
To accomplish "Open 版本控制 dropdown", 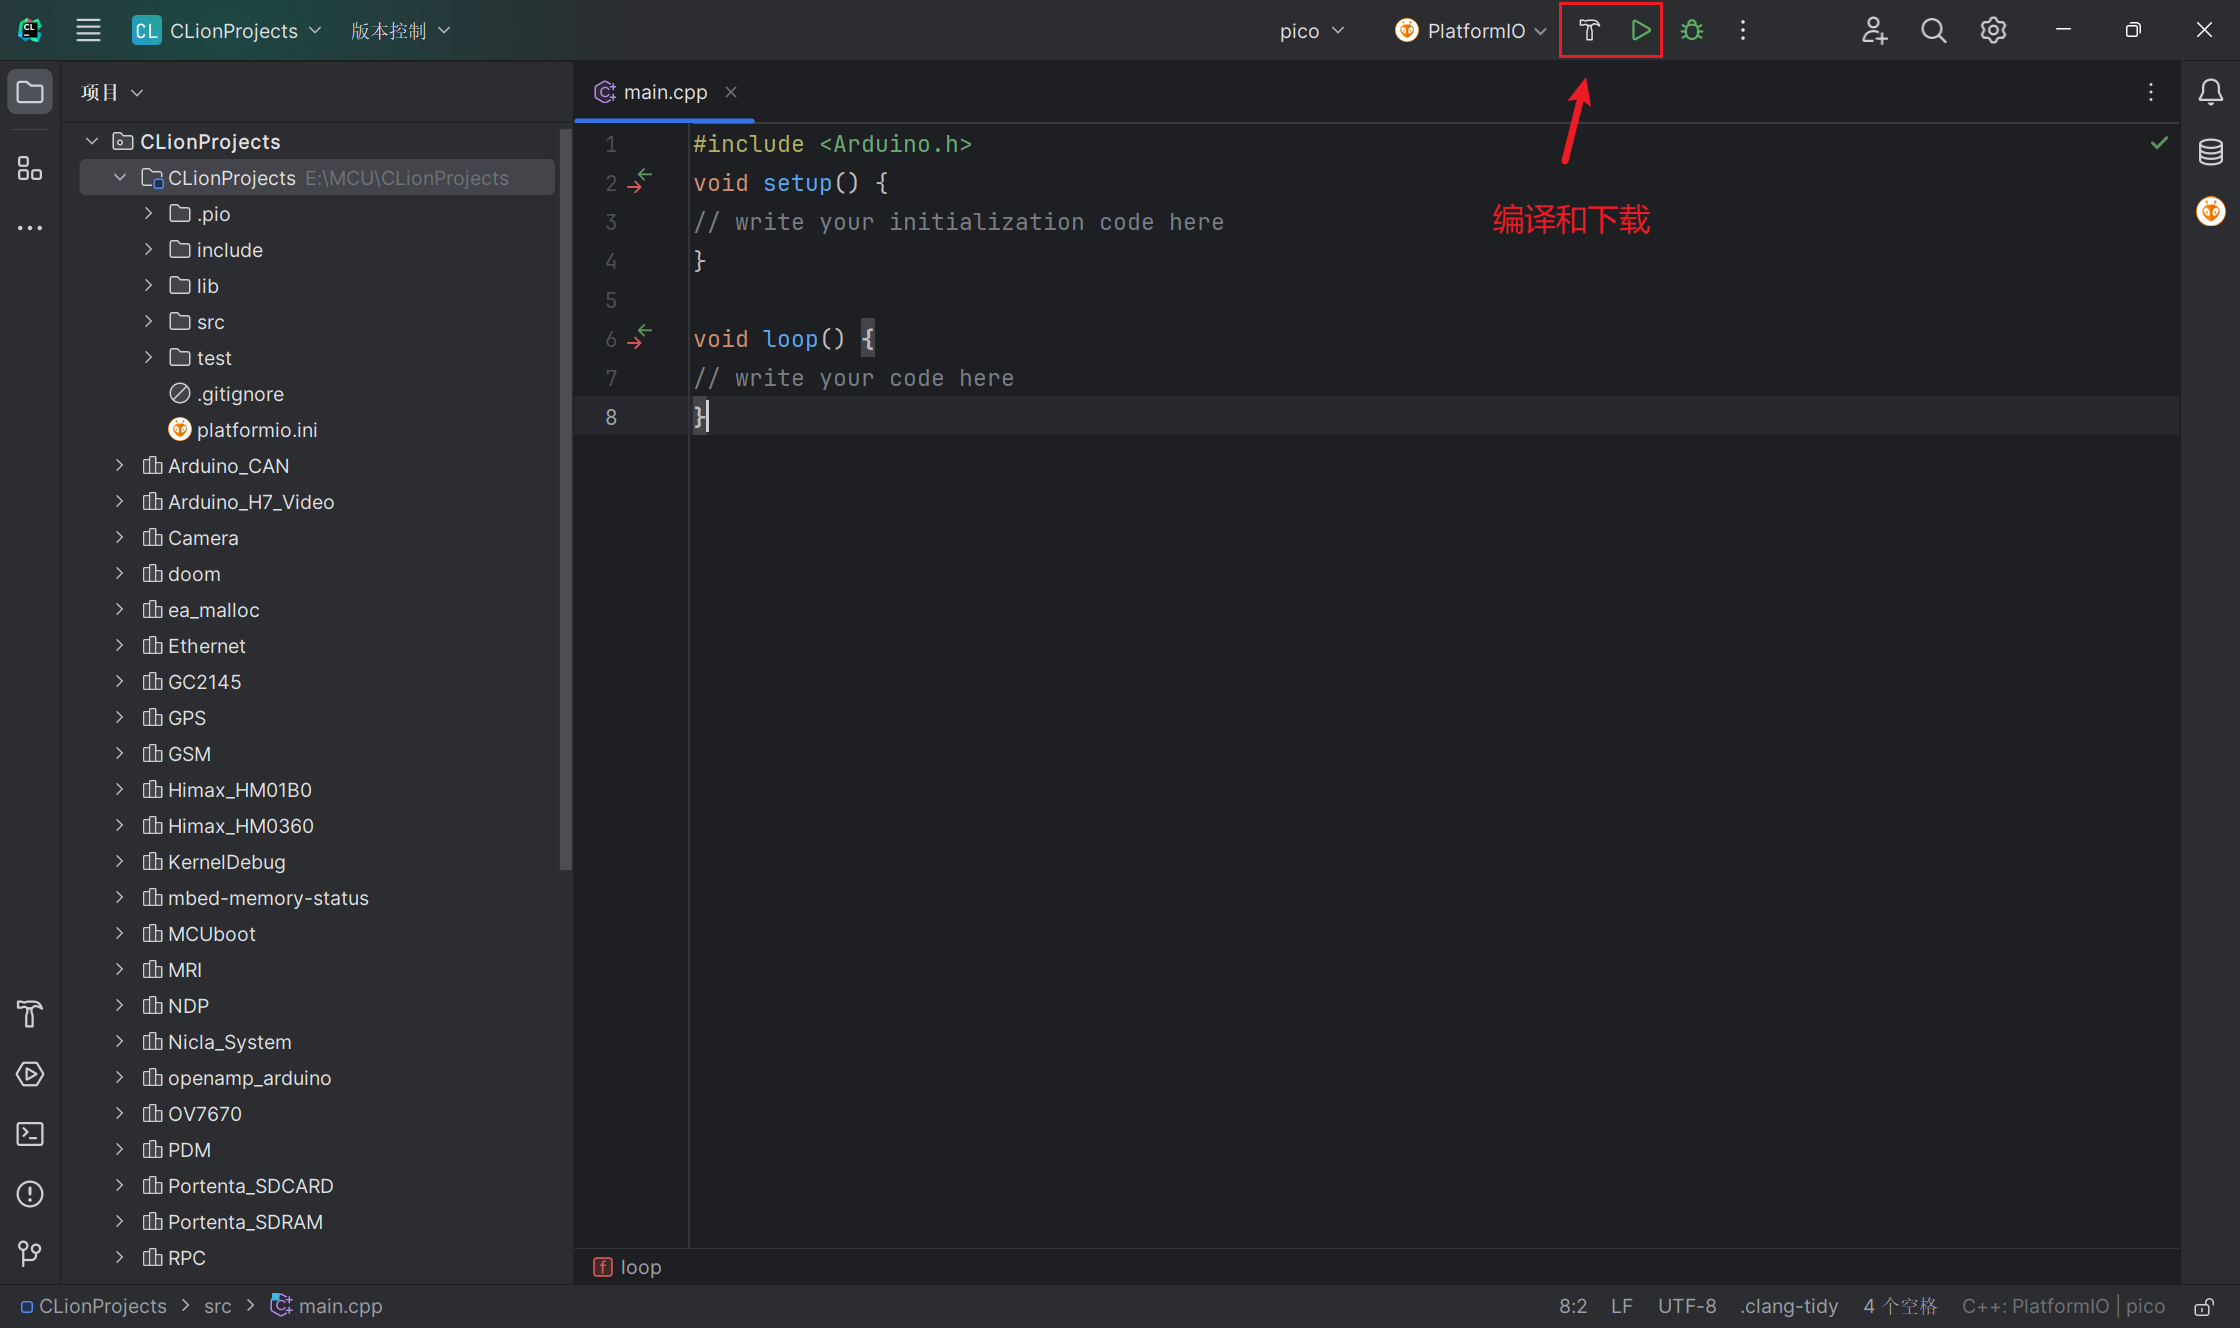I will pyautogui.click(x=401, y=30).
